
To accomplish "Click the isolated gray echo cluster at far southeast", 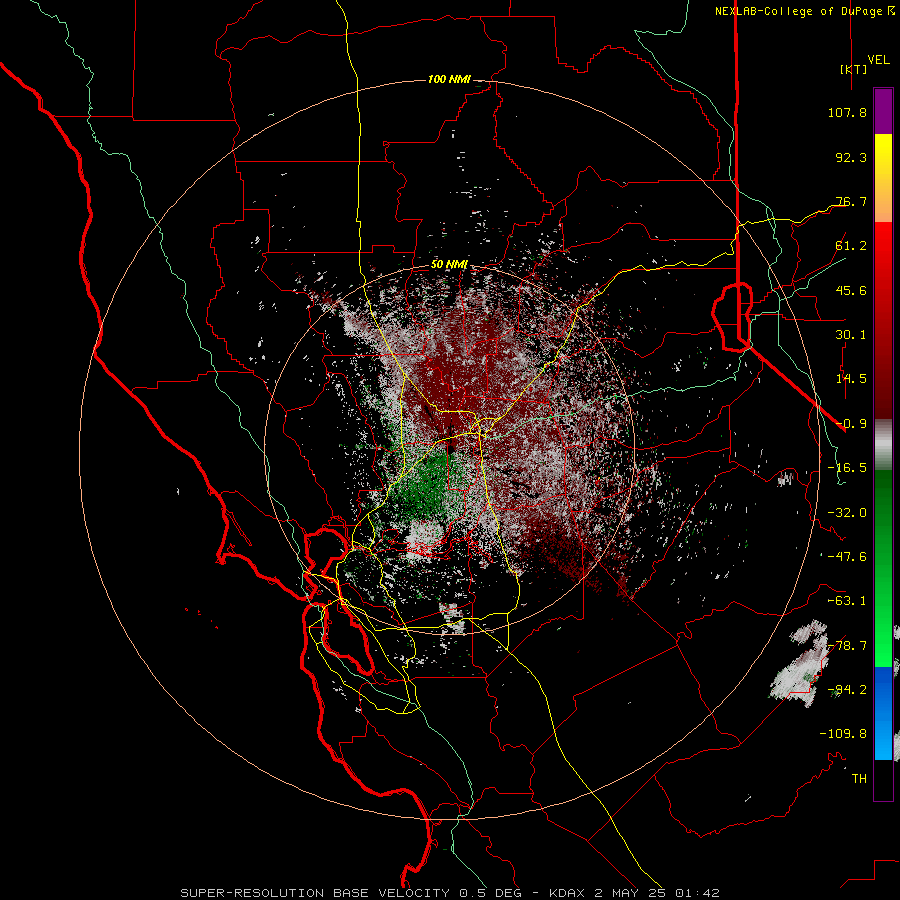I will (801, 663).
